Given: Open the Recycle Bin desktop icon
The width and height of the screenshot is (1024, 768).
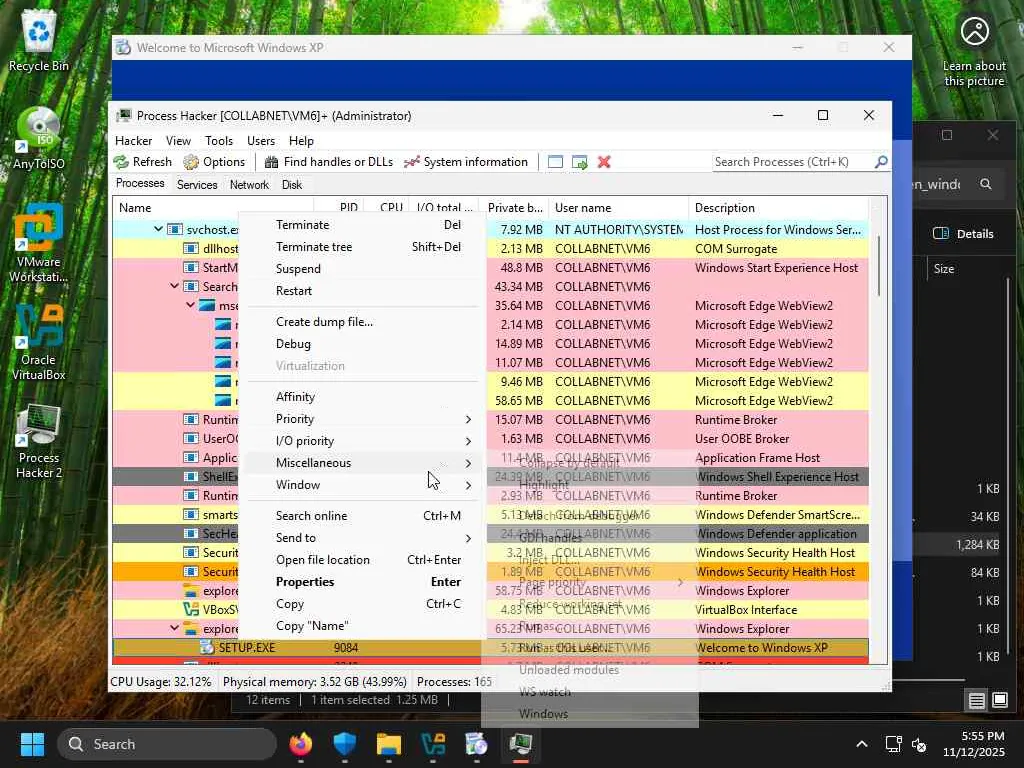Looking at the screenshot, I should [39, 40].
